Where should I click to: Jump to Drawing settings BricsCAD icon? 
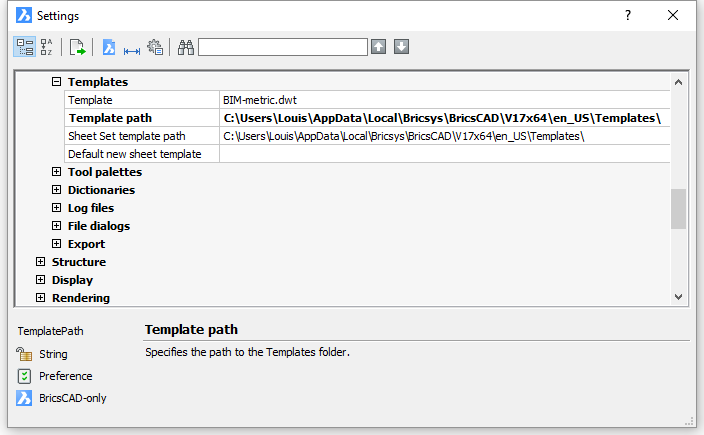coord(109,47)
